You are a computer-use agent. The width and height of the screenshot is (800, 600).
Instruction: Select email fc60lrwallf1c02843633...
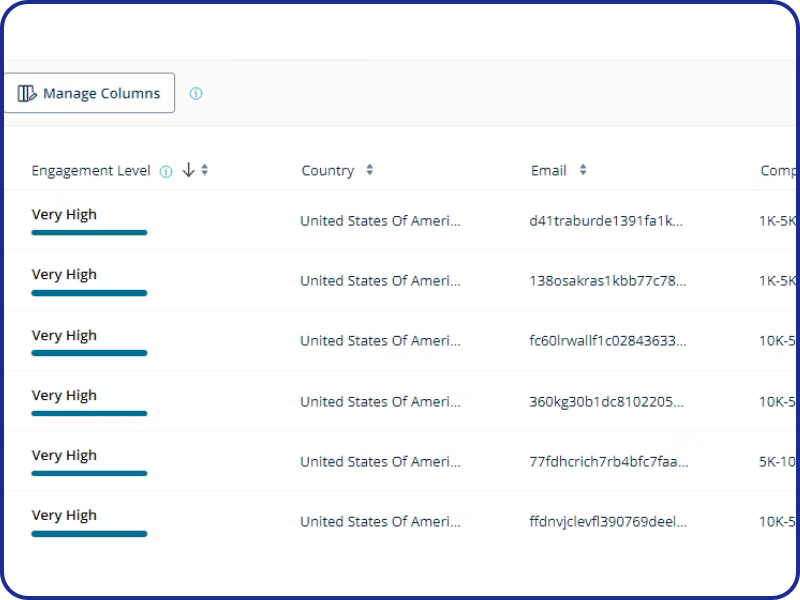pyautogui.click(x=608, y=340)
